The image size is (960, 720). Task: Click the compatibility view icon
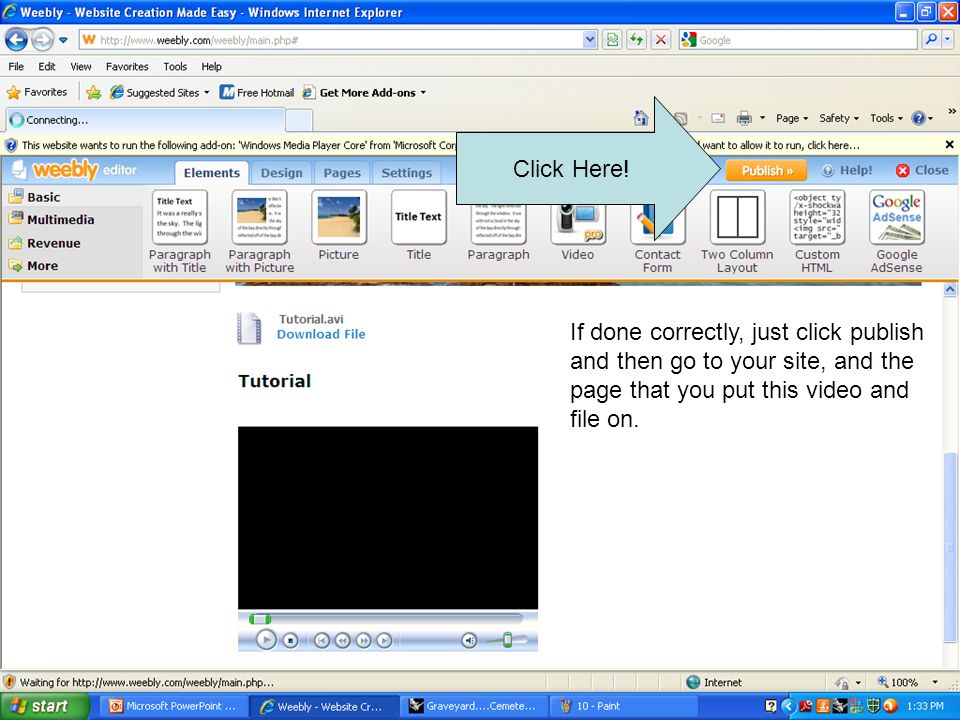click(x=612, y=40)
